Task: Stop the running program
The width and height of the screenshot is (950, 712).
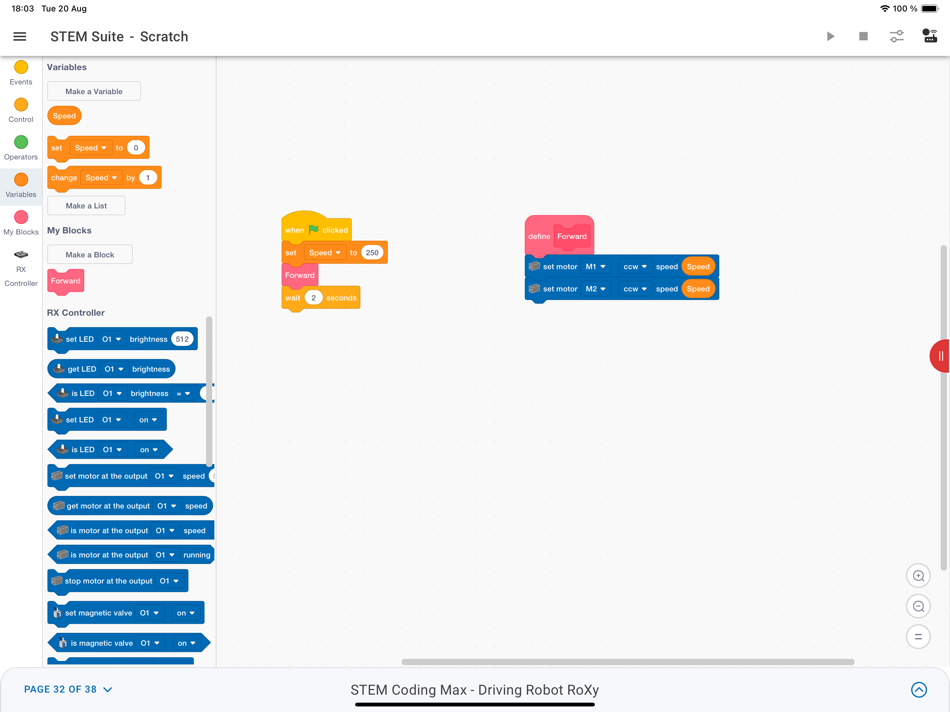Action: pyautogui.click(x=863, y=36)
